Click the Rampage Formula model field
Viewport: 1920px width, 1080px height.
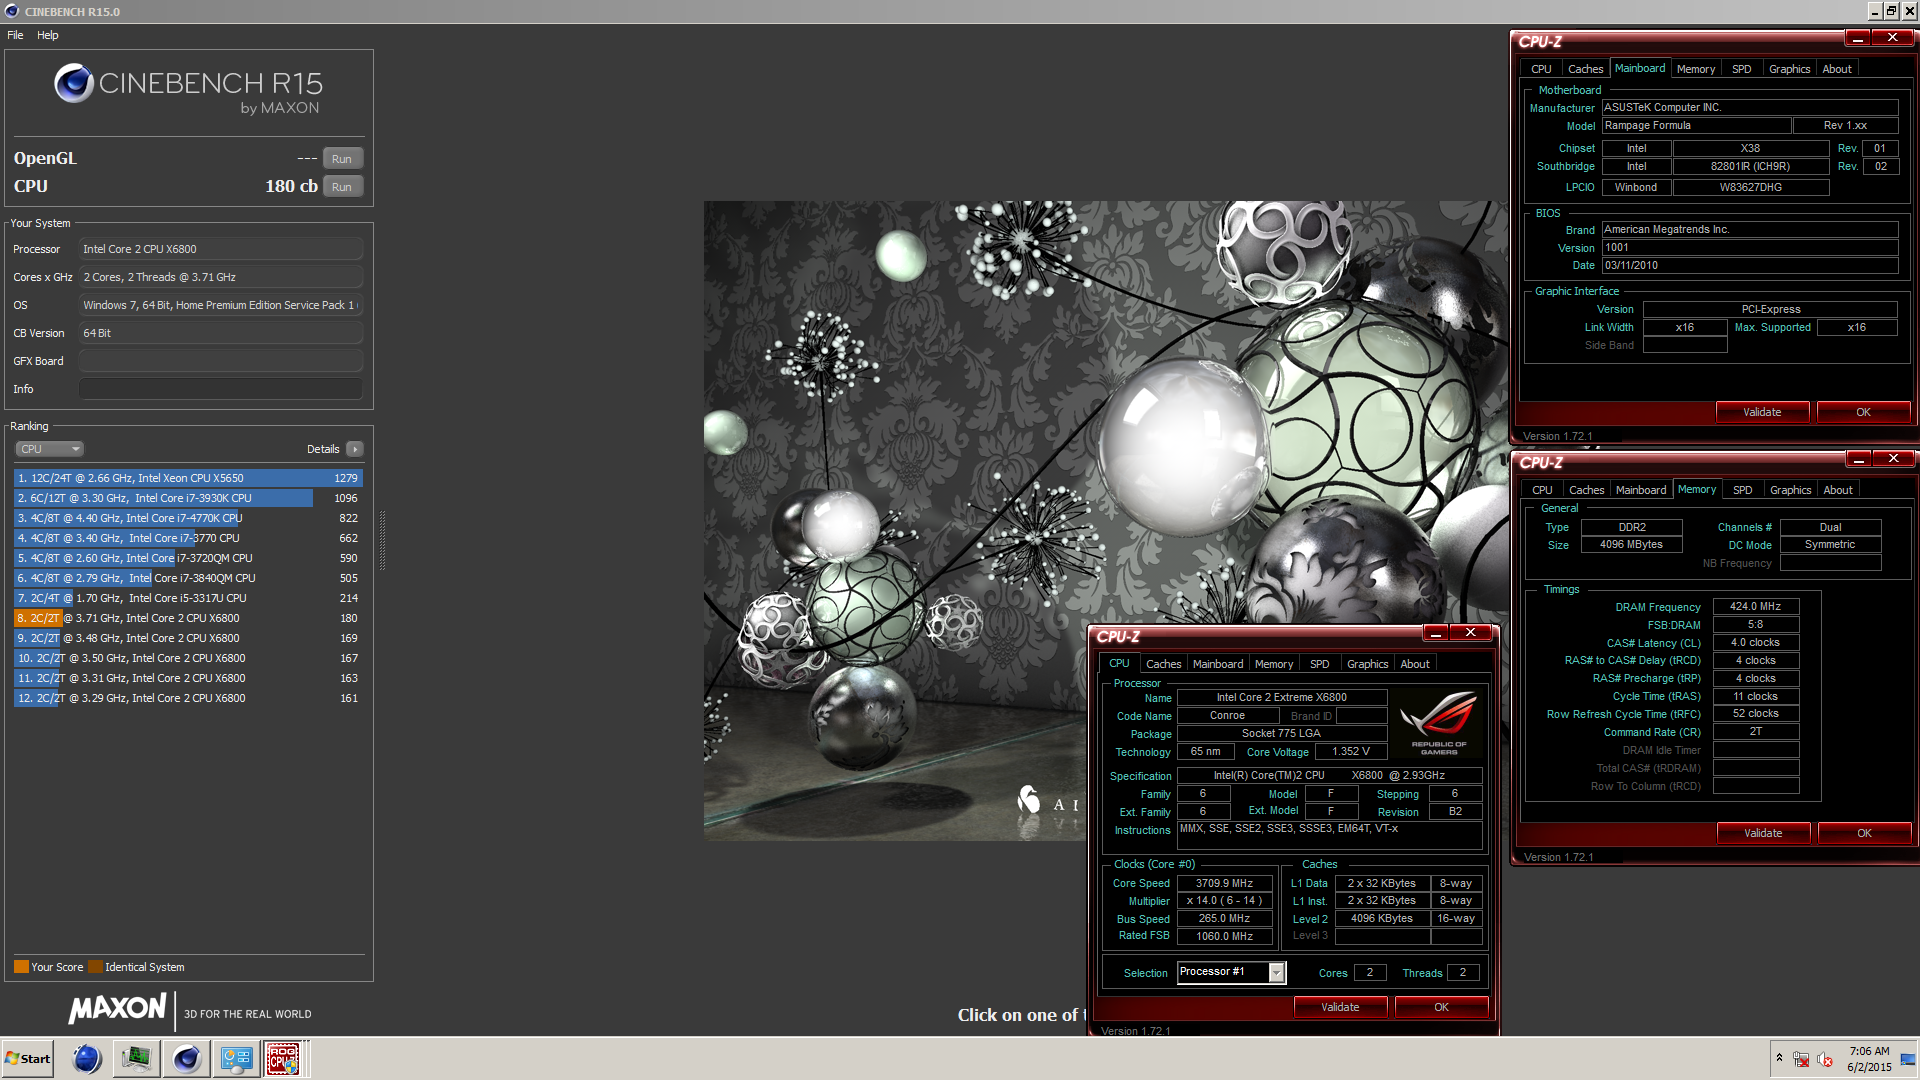coord(1696,126)
